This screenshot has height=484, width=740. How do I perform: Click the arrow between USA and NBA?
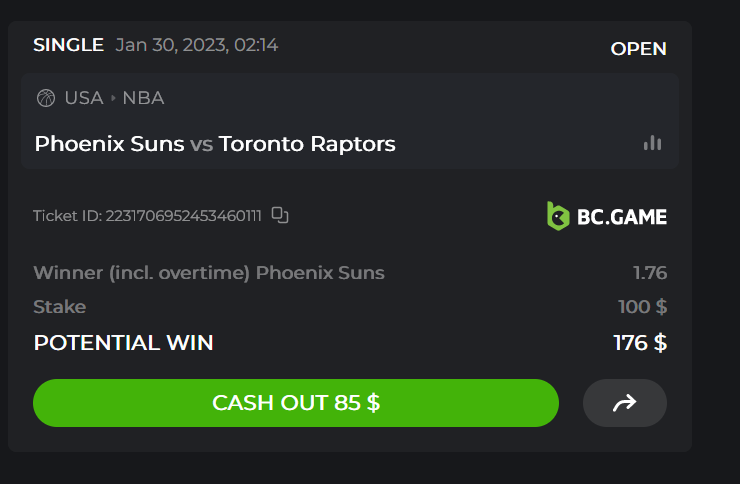click(113, 98)
